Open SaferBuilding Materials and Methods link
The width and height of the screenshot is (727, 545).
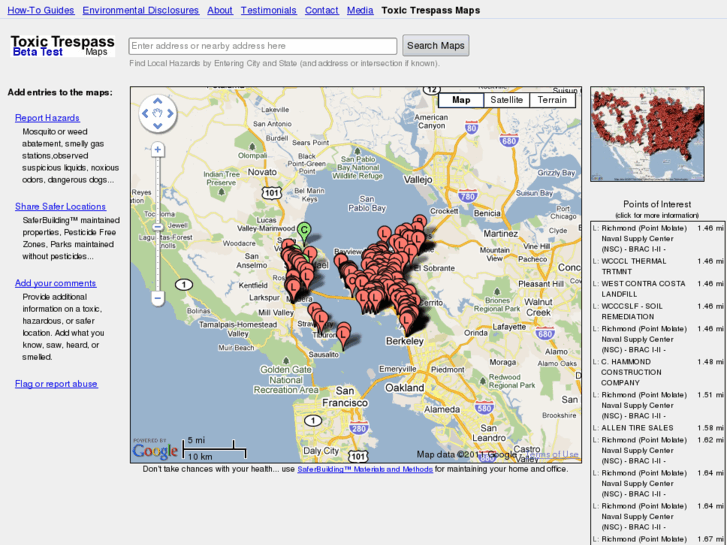coord(365,469)
